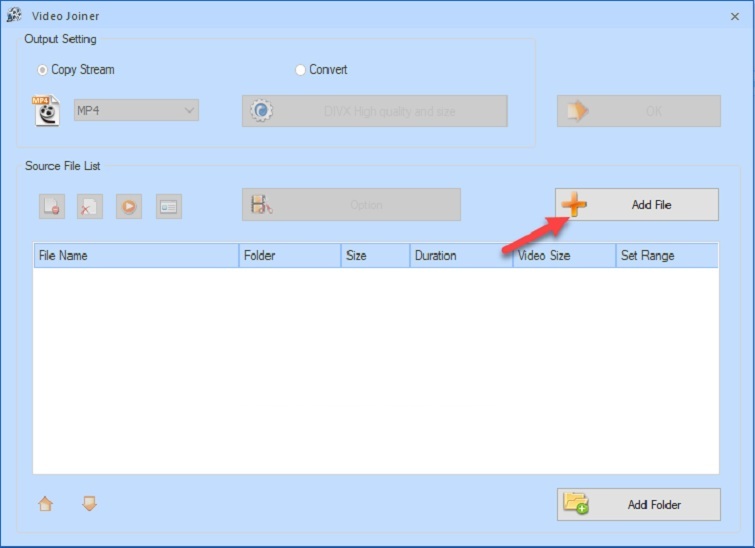Open the file info card icon

click(x=168, y=206)
